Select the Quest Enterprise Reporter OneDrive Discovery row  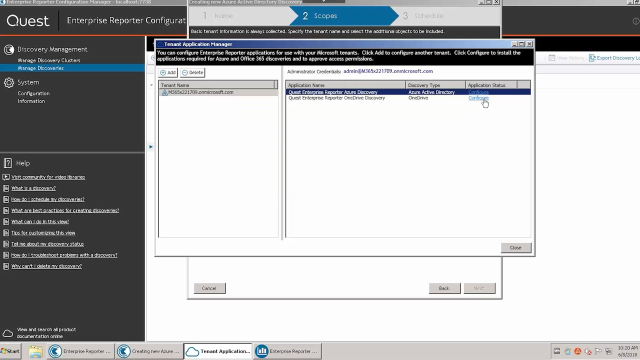point(408,98)
